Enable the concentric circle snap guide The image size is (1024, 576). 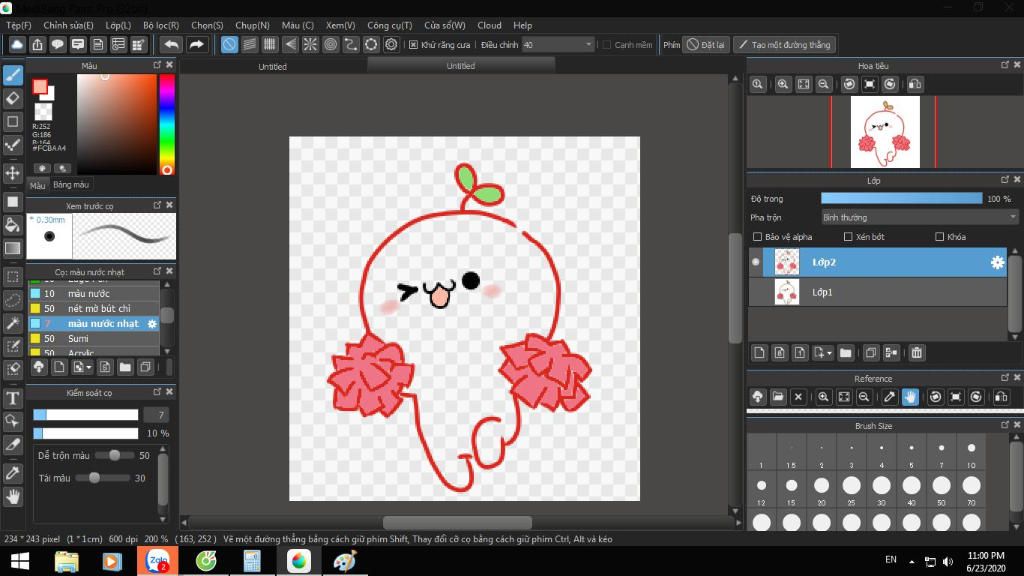(330, 44)
